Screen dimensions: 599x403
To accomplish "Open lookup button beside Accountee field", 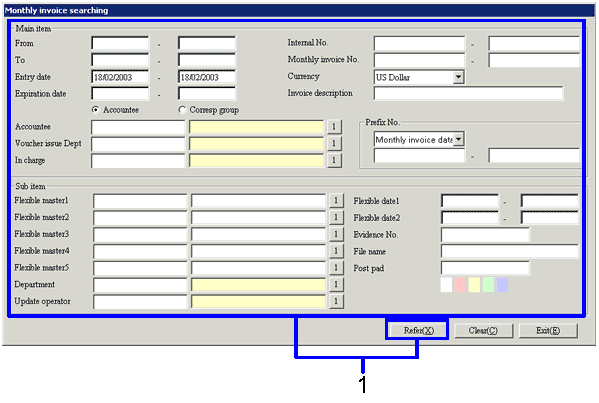I will tap(334, 126).
